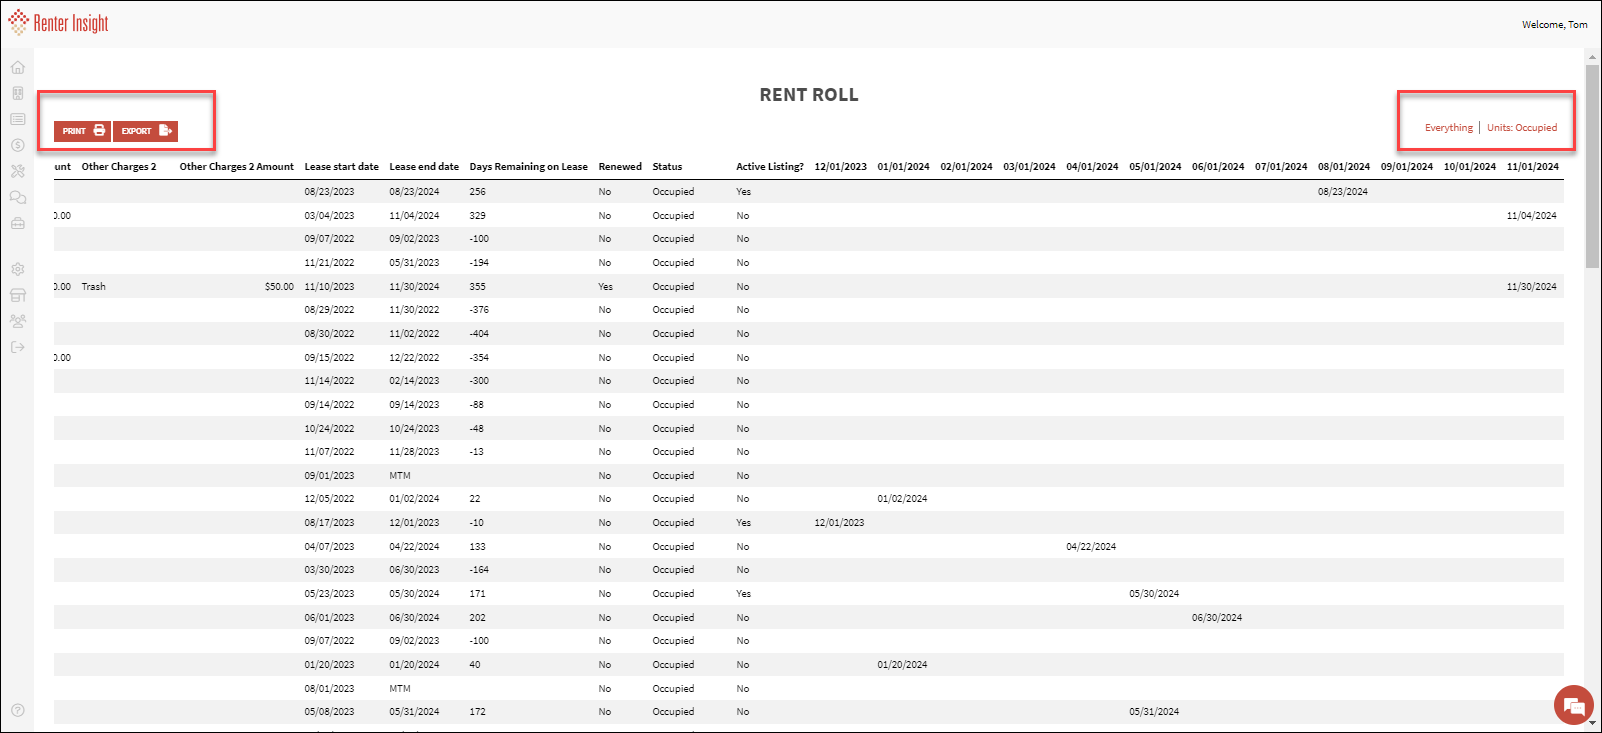Open the users group sidebar icon
This screenshot has width=1602, height=733.
[18, 321]
